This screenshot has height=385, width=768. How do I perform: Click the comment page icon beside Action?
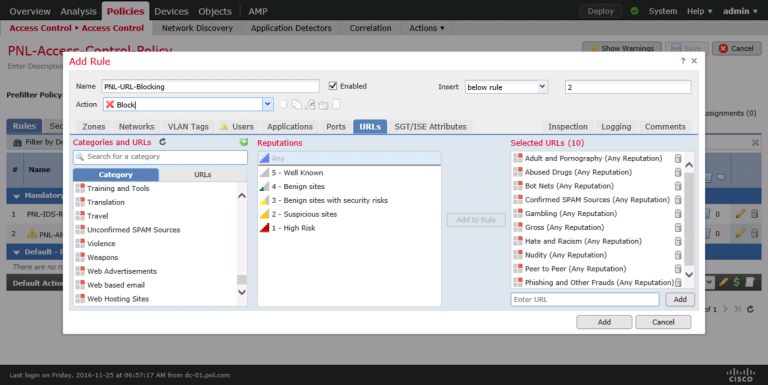click(336, 104)
